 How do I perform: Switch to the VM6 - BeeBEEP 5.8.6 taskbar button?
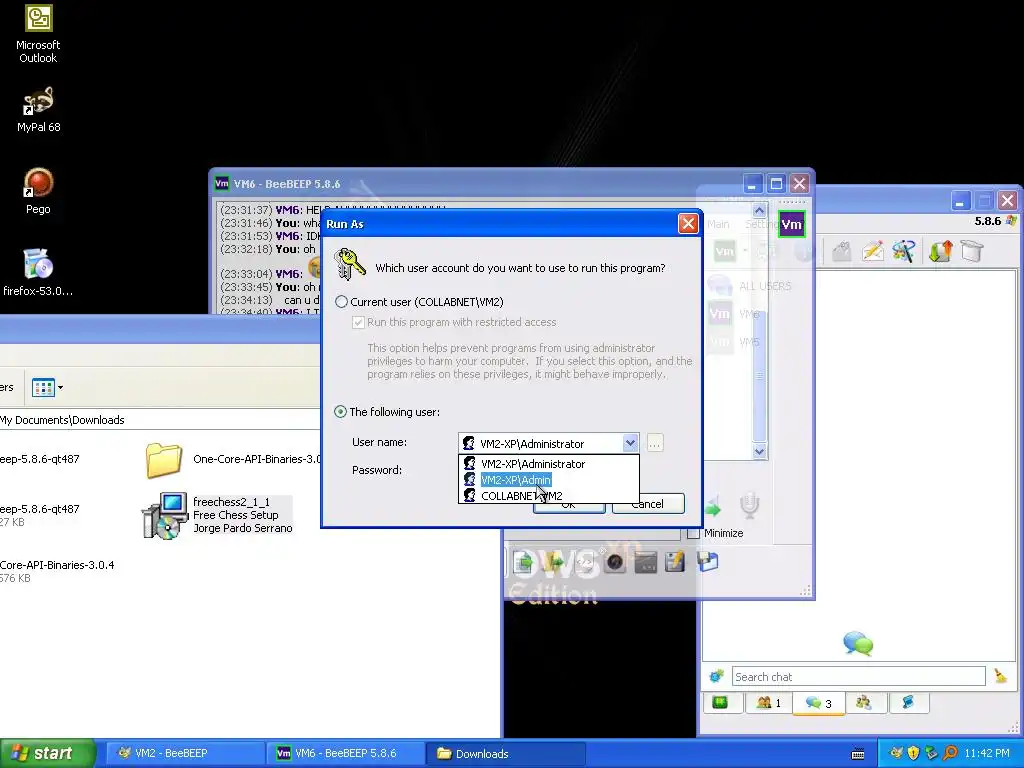point(345,753)
